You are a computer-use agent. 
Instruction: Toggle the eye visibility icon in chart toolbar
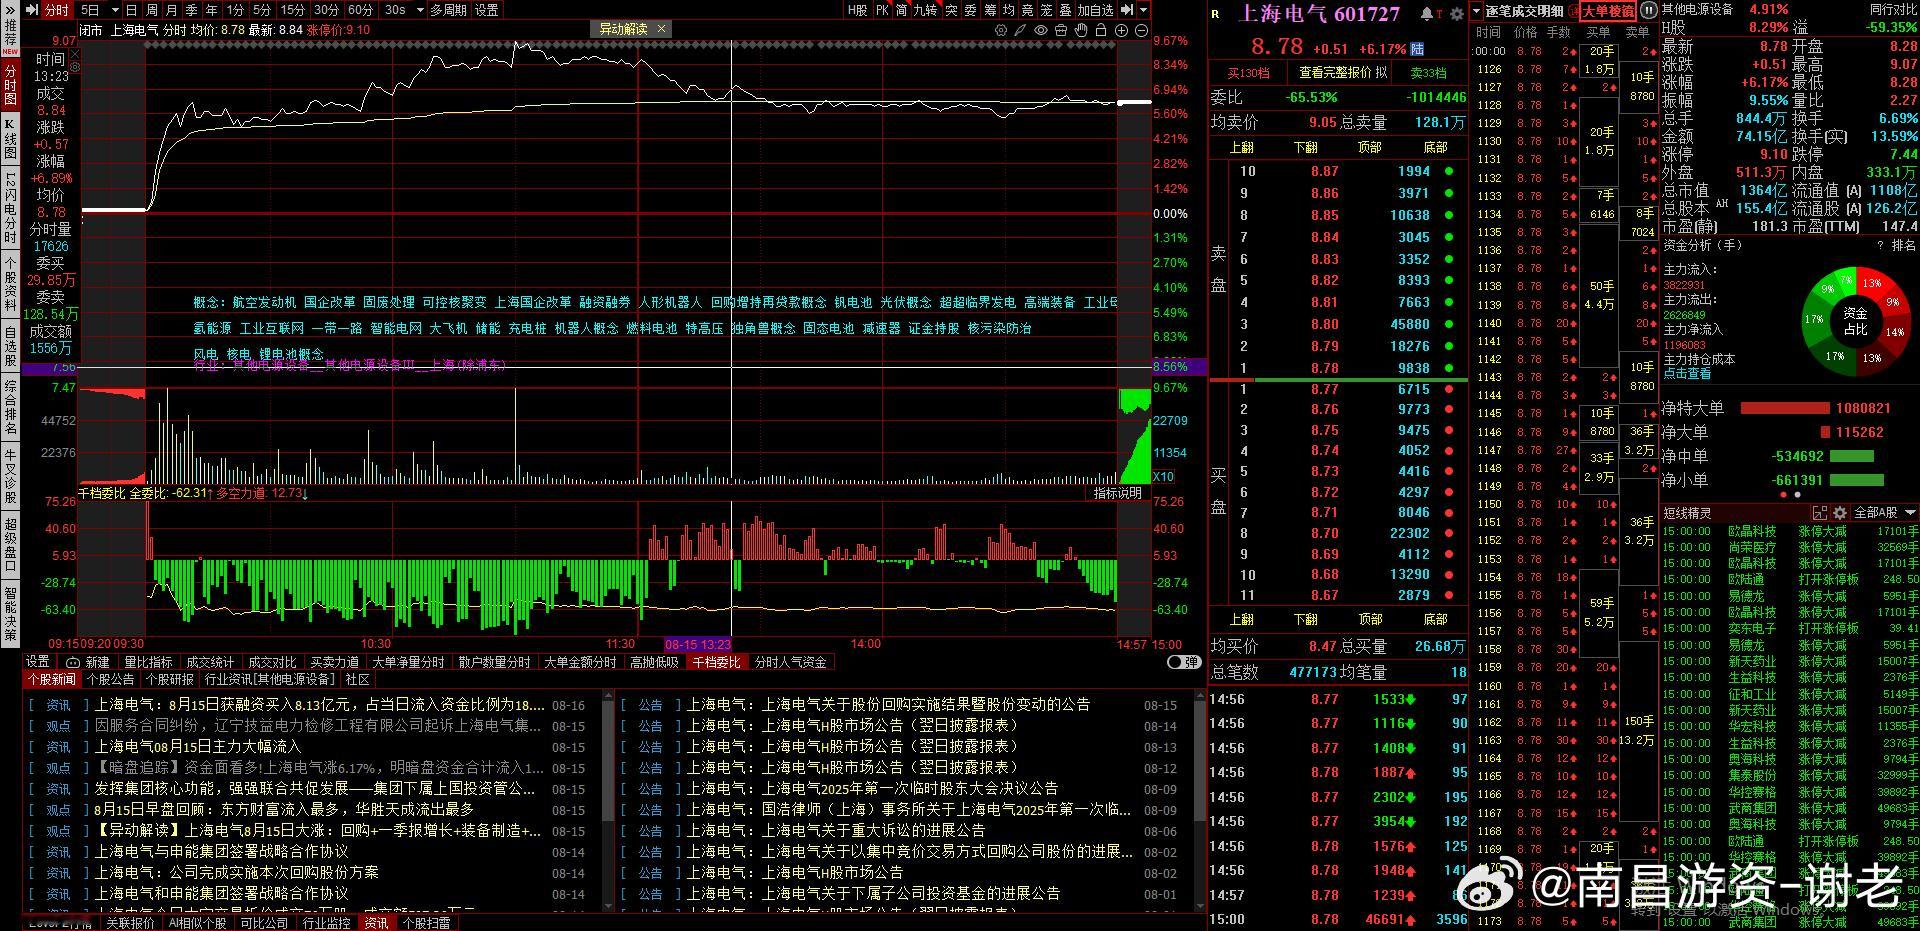coord(1041,30)
